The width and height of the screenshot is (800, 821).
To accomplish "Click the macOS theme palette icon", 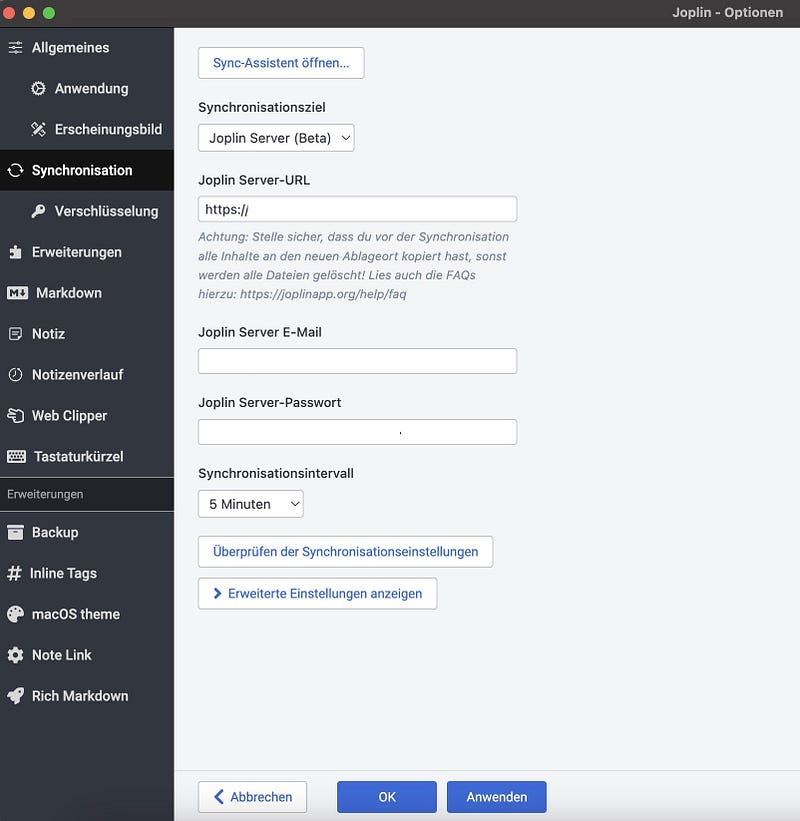I will click(x=15, y=614).
